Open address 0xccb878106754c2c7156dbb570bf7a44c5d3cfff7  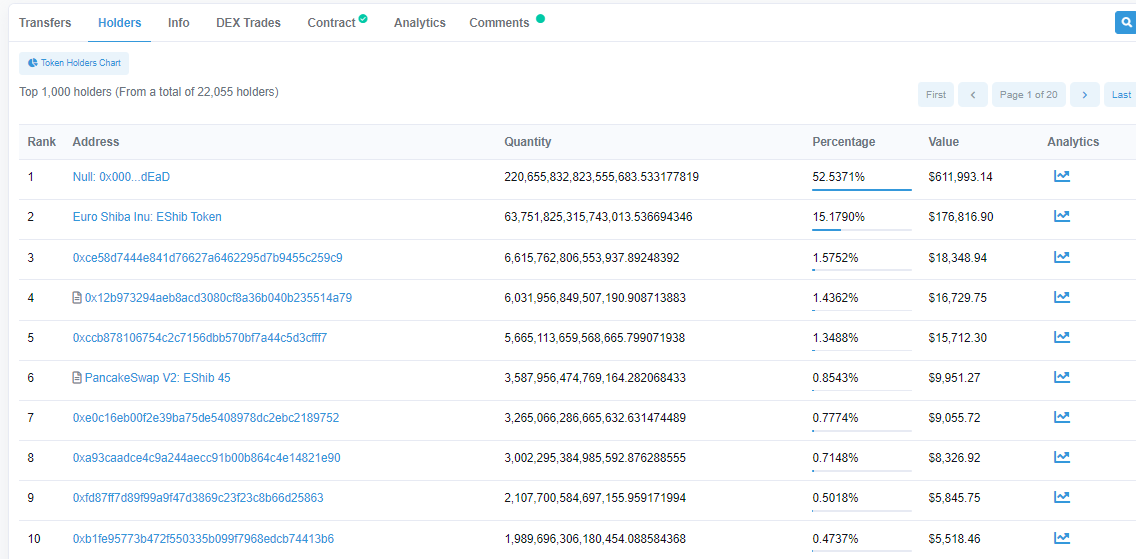click(x=200, y=337)
